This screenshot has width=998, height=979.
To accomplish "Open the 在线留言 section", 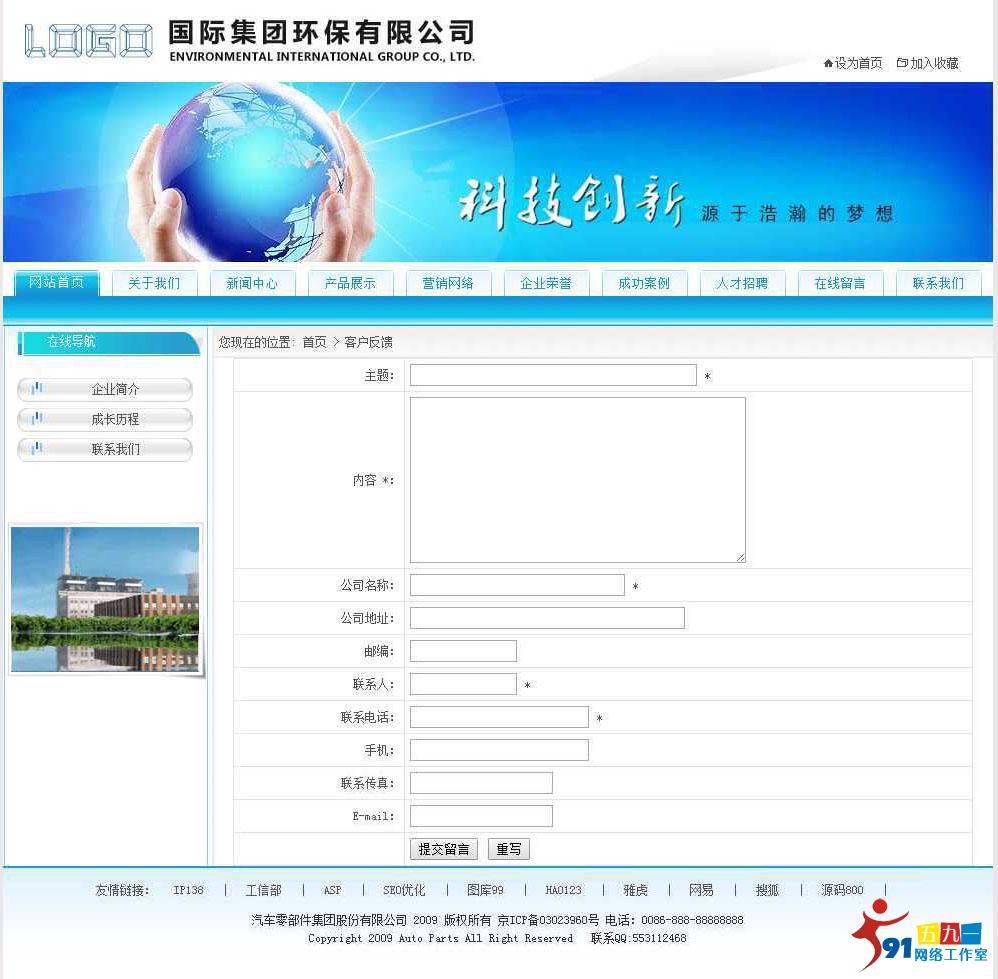I will click(x=839, y=283).
